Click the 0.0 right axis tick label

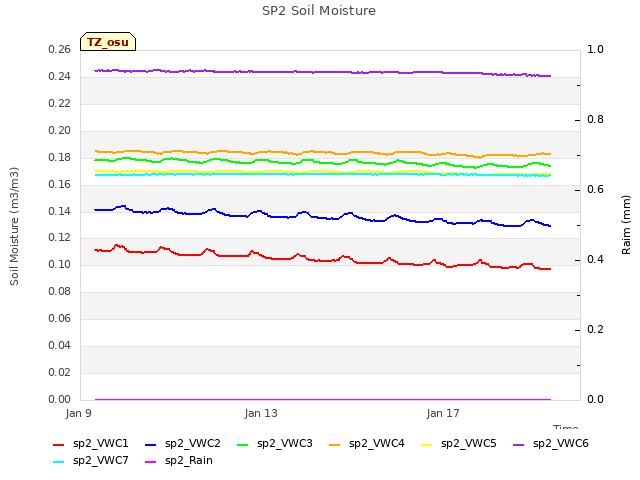[595, 399]
